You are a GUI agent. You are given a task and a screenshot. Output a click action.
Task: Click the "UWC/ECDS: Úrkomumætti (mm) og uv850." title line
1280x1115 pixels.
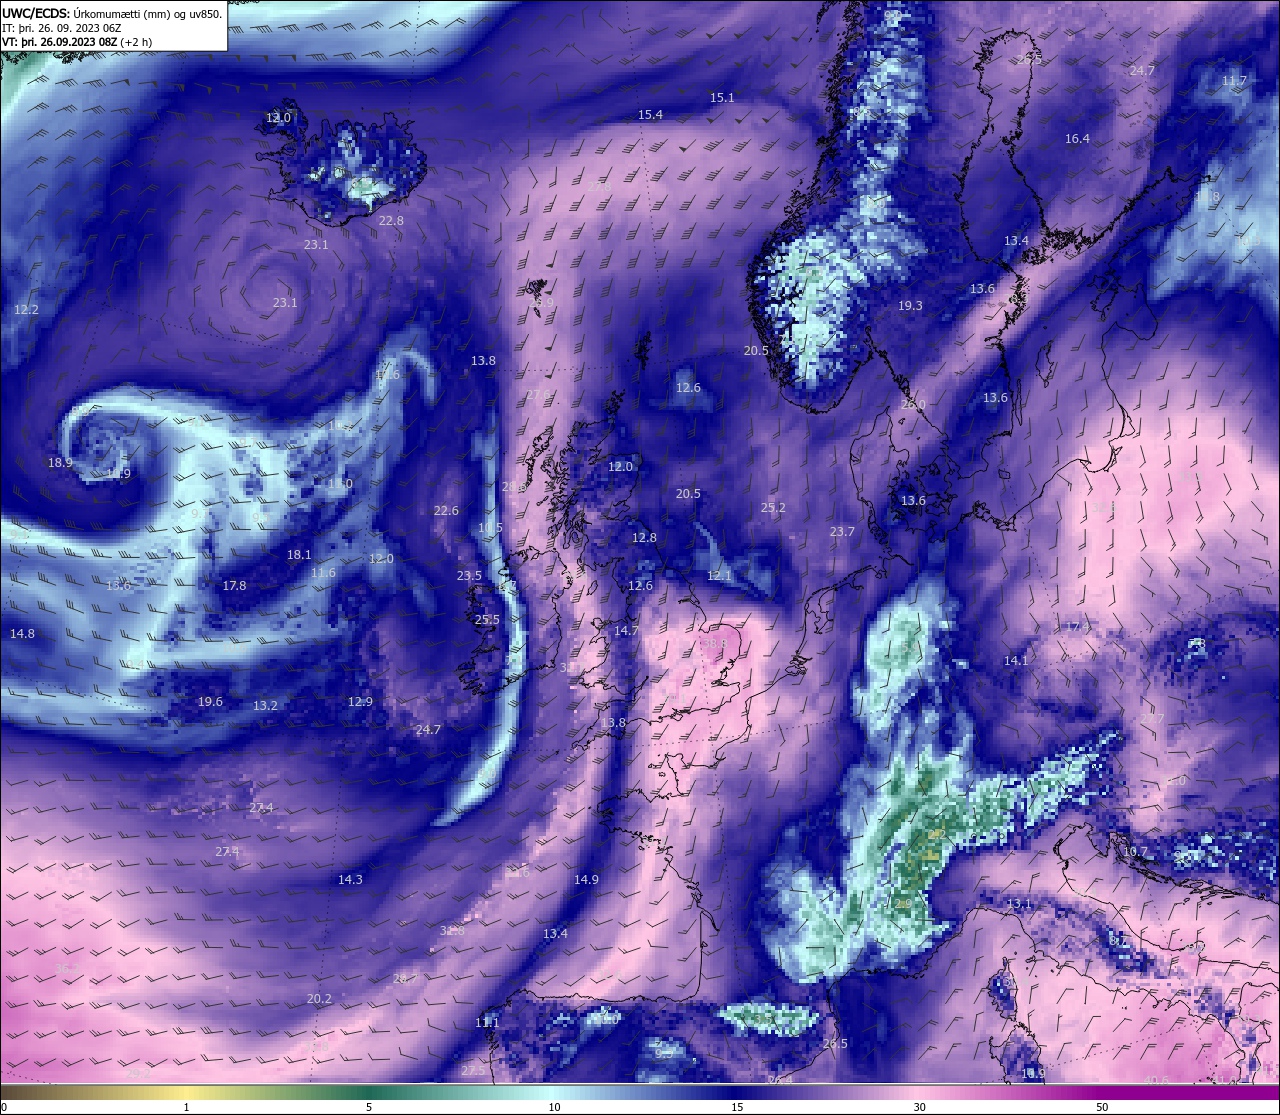click(x=112, y=13)
